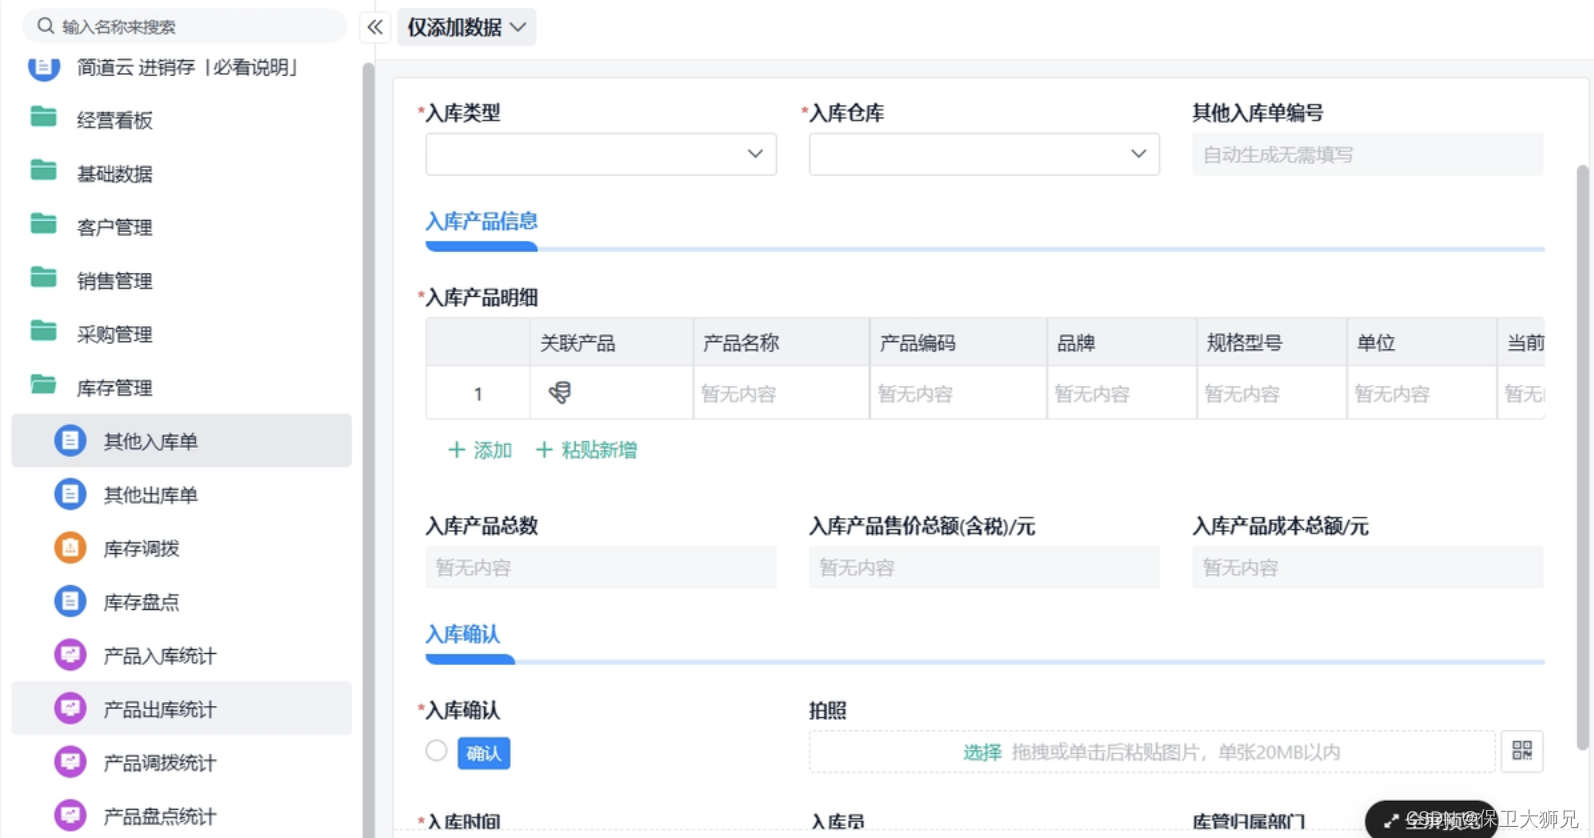
Task: Open 产品盘点统计 in the sidebar
Action: pos(181,815)
